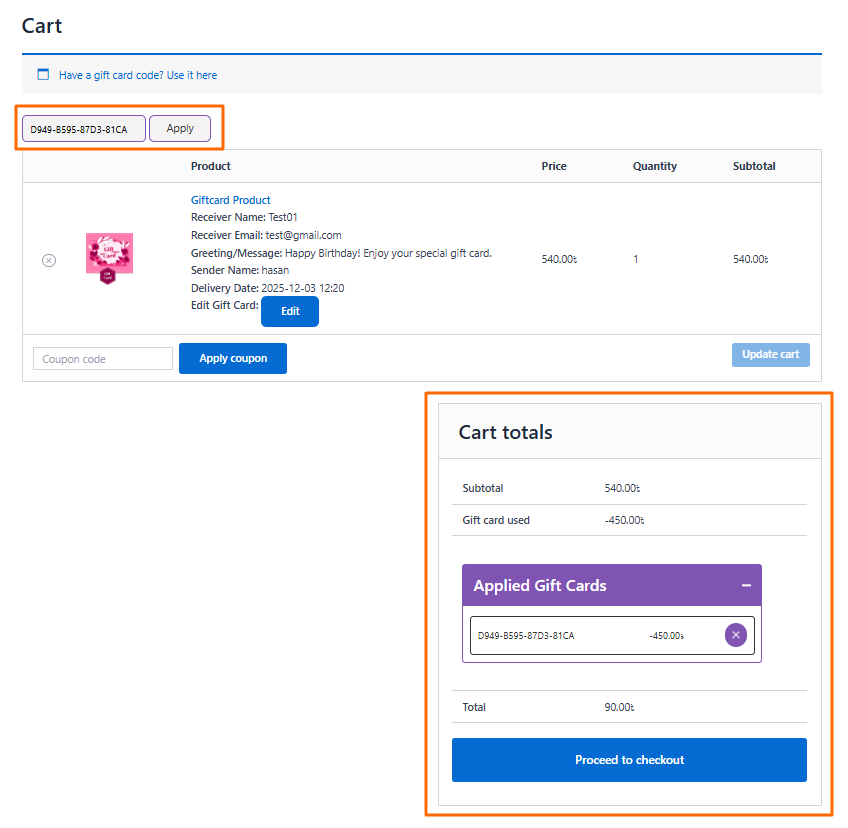Click the Quantity value in cart row
The height and width of the screenshot is (828, 848).
pos(636,260)
